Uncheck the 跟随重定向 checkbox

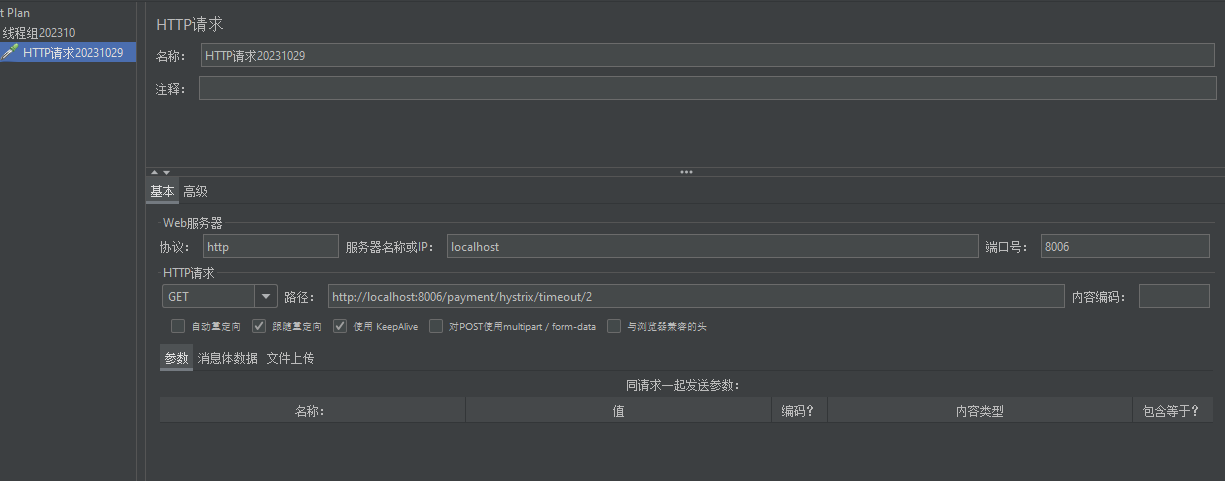pos(259,326)
